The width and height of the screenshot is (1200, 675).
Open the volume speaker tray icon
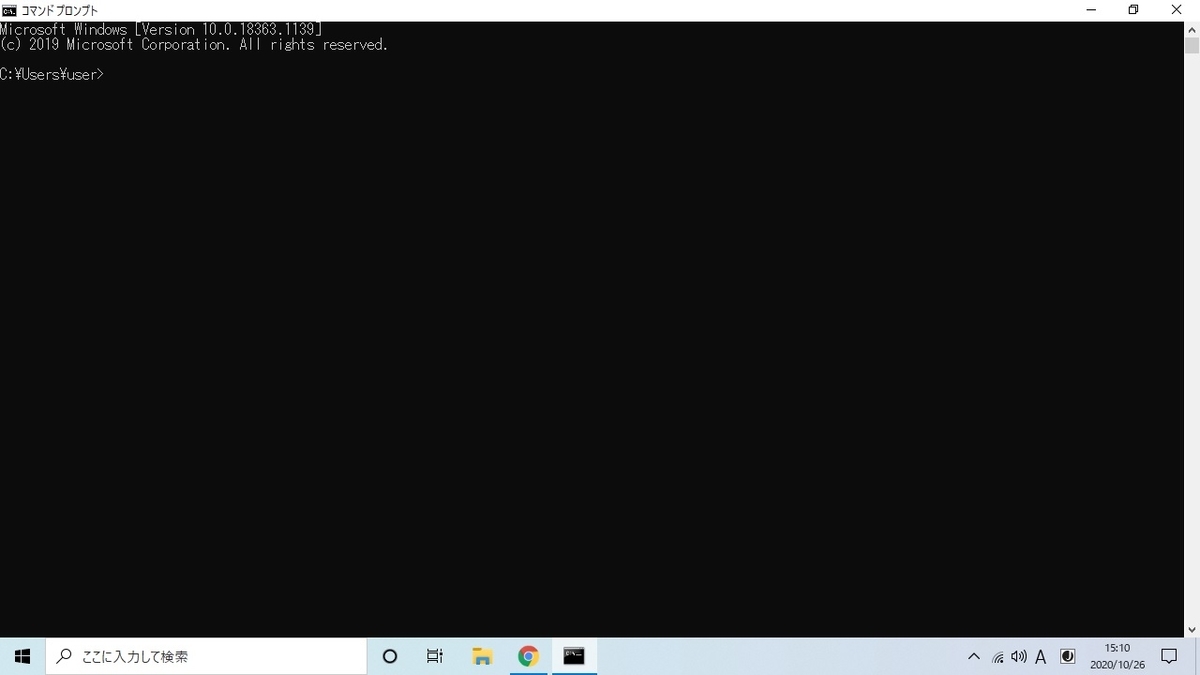(x=1019, y=657)
